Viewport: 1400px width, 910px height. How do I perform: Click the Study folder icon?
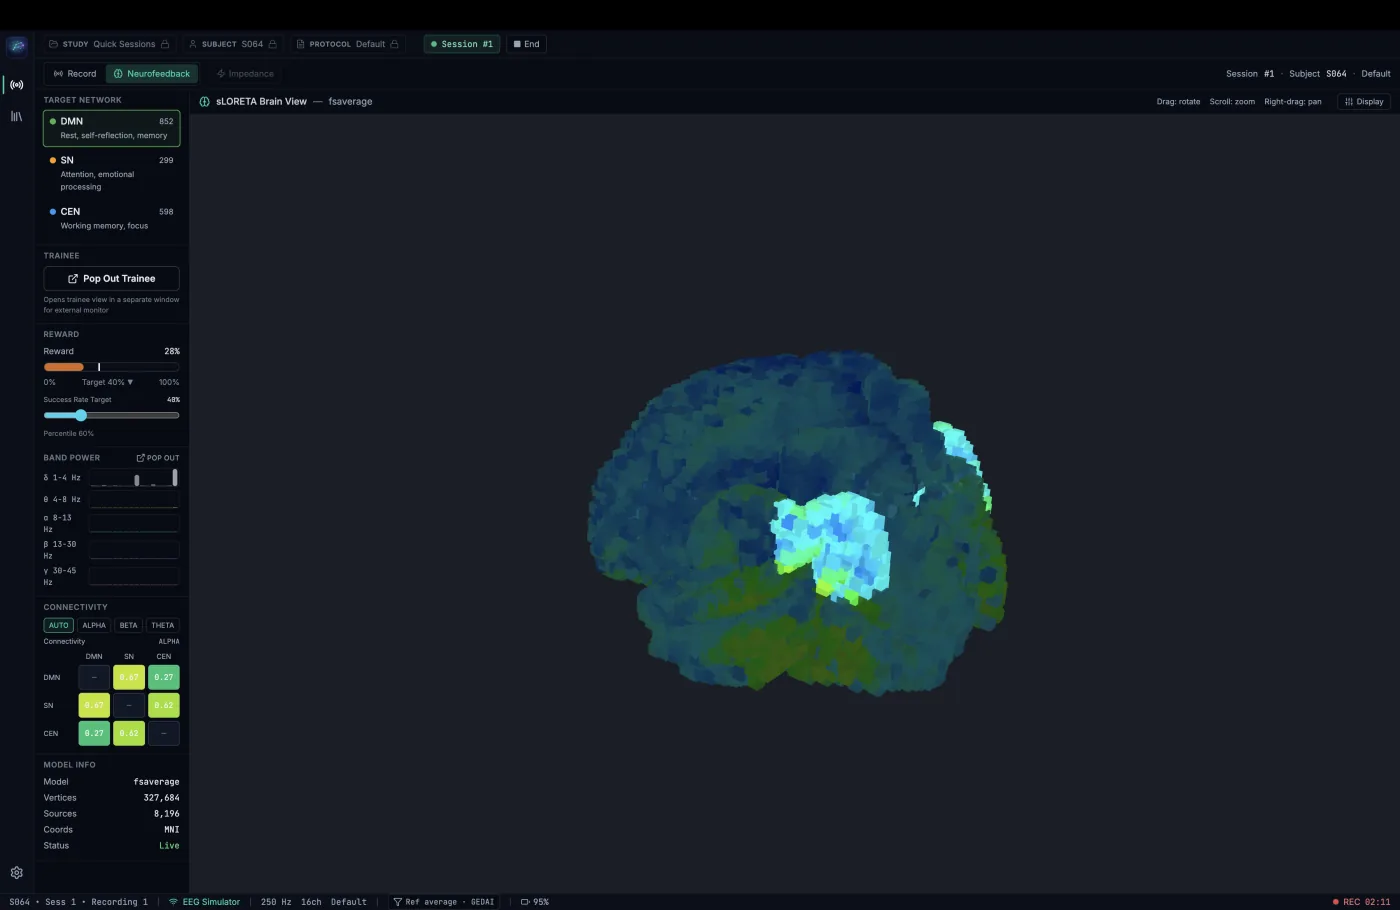click(54, 44)
